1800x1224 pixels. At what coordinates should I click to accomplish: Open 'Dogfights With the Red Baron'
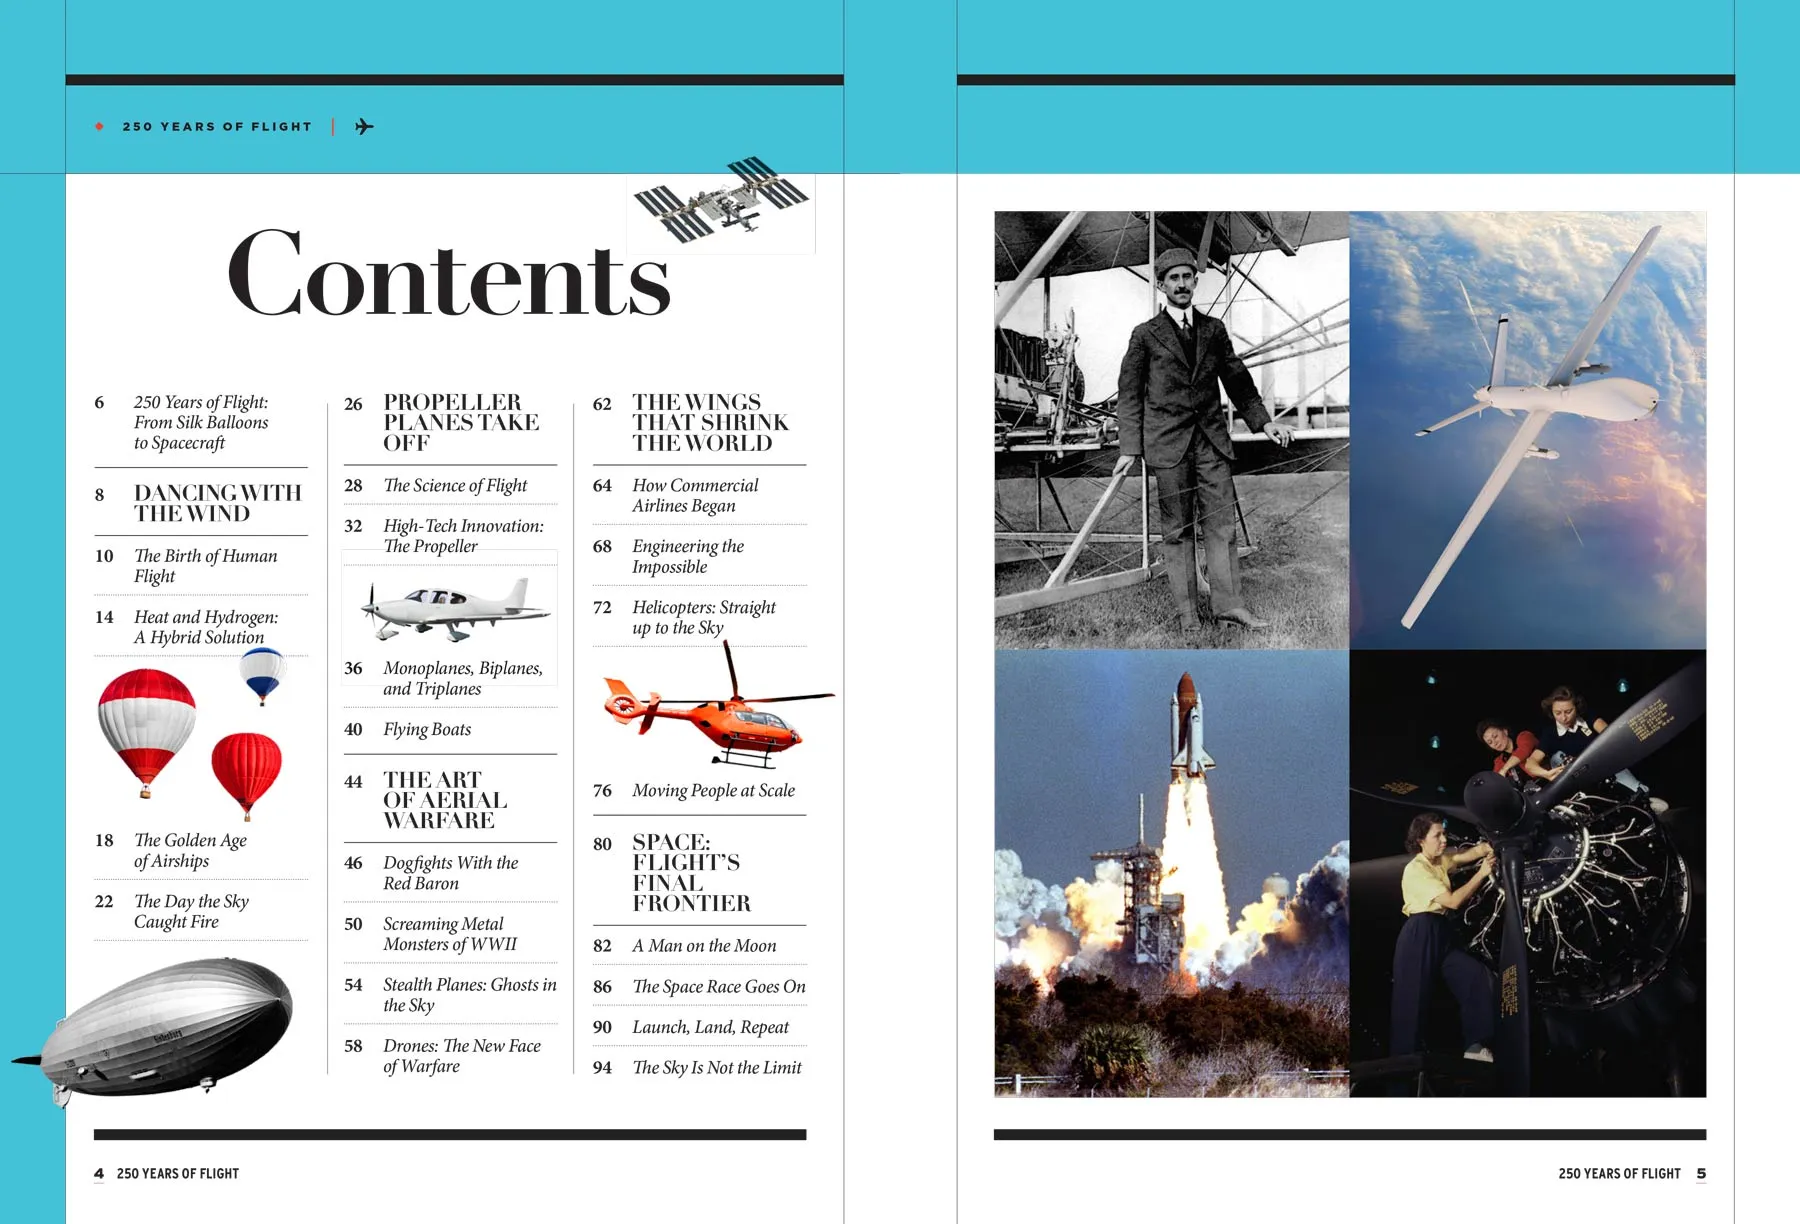click(450, 873)
